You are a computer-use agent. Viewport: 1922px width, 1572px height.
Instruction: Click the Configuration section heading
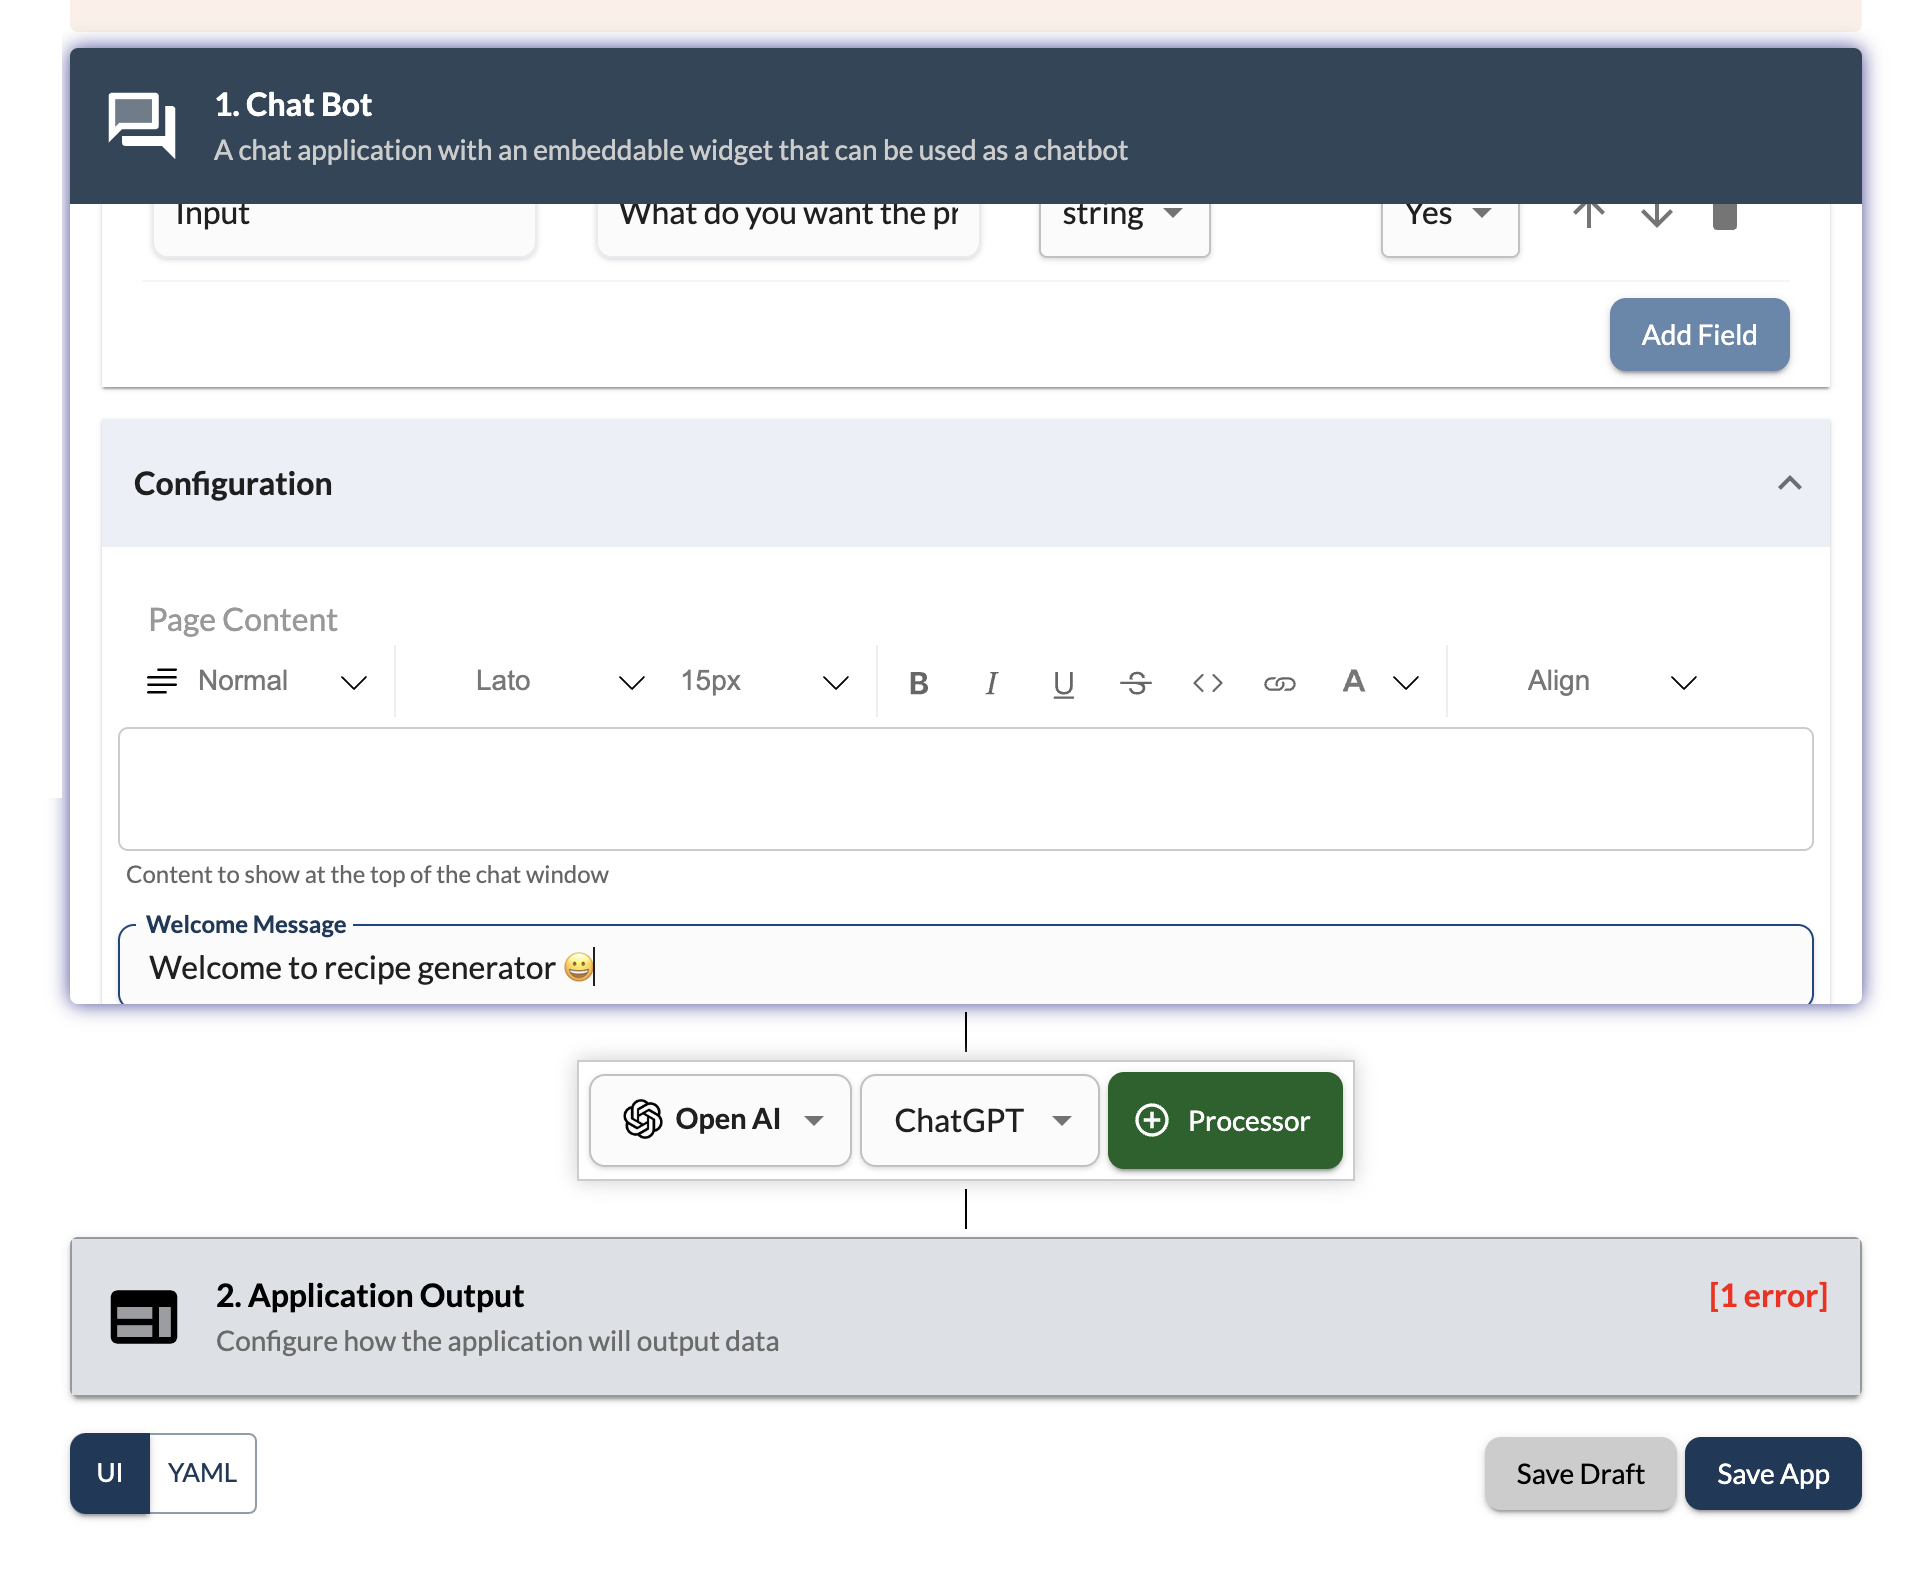pos(233,484)
